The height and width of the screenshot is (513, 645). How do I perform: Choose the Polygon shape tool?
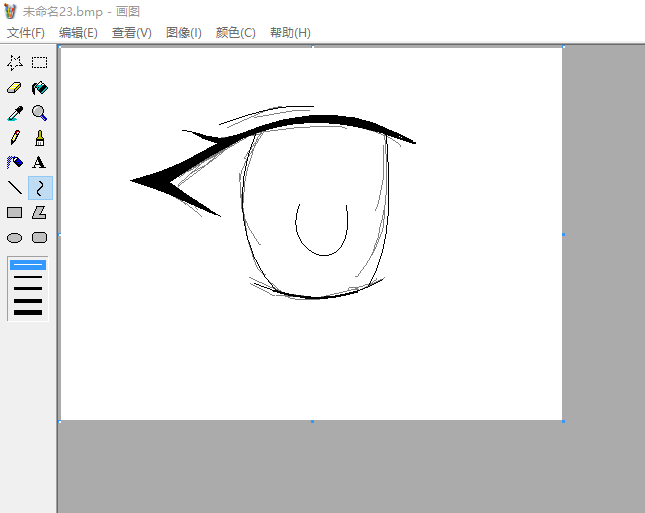[x=40, y=213]
